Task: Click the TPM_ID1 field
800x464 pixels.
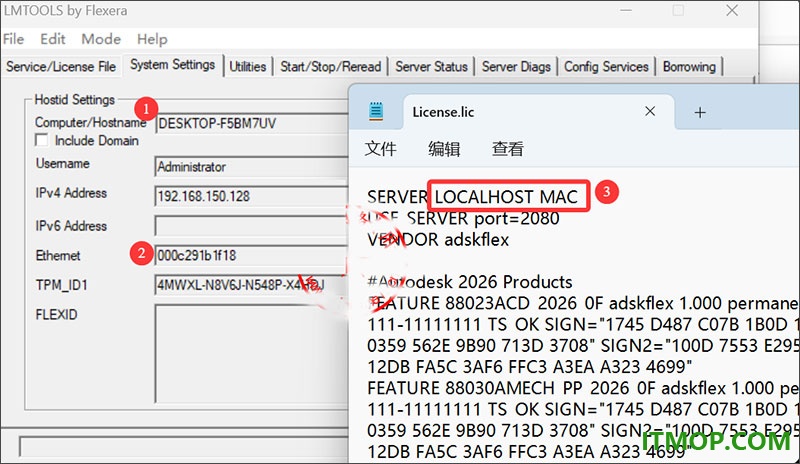Action: (x=252, y=285)
